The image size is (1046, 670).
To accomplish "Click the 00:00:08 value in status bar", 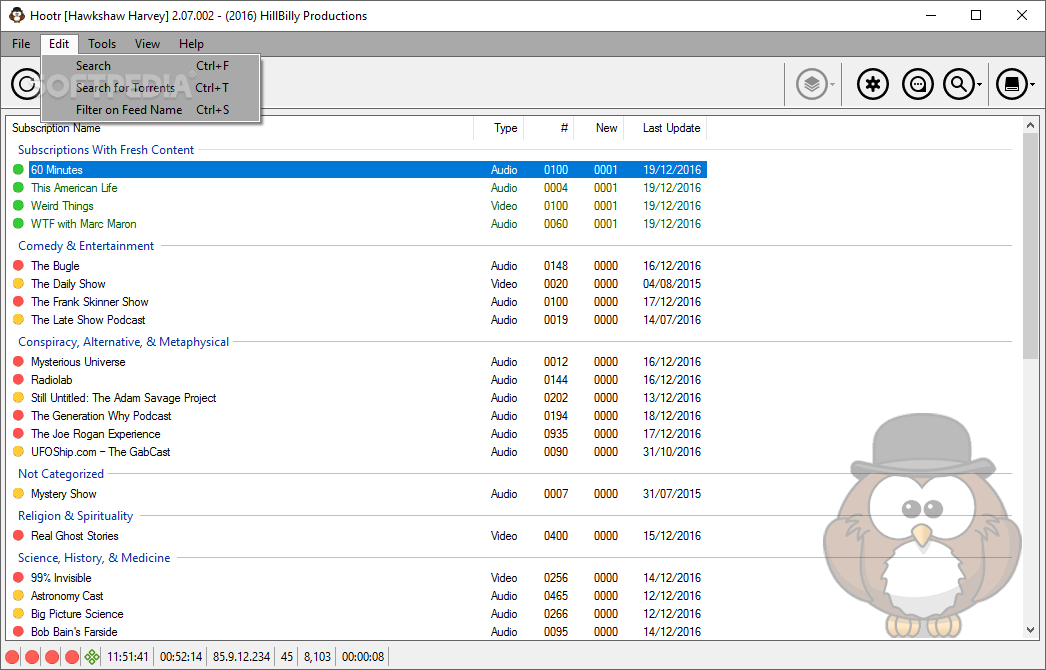I will (x=363, y=657).
